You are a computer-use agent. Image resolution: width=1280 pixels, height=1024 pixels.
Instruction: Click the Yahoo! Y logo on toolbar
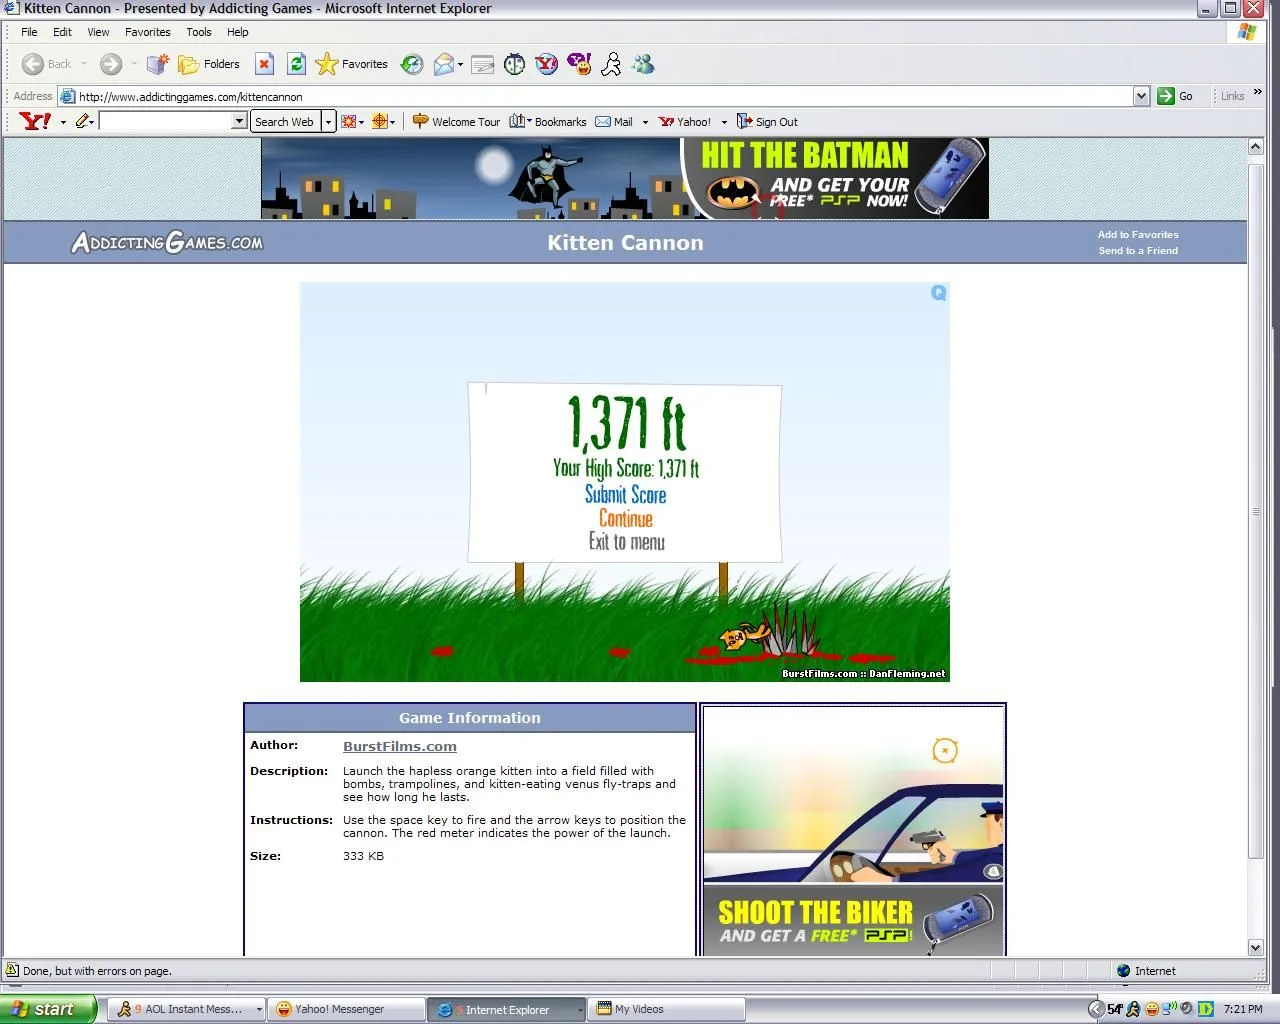(35, 121)
